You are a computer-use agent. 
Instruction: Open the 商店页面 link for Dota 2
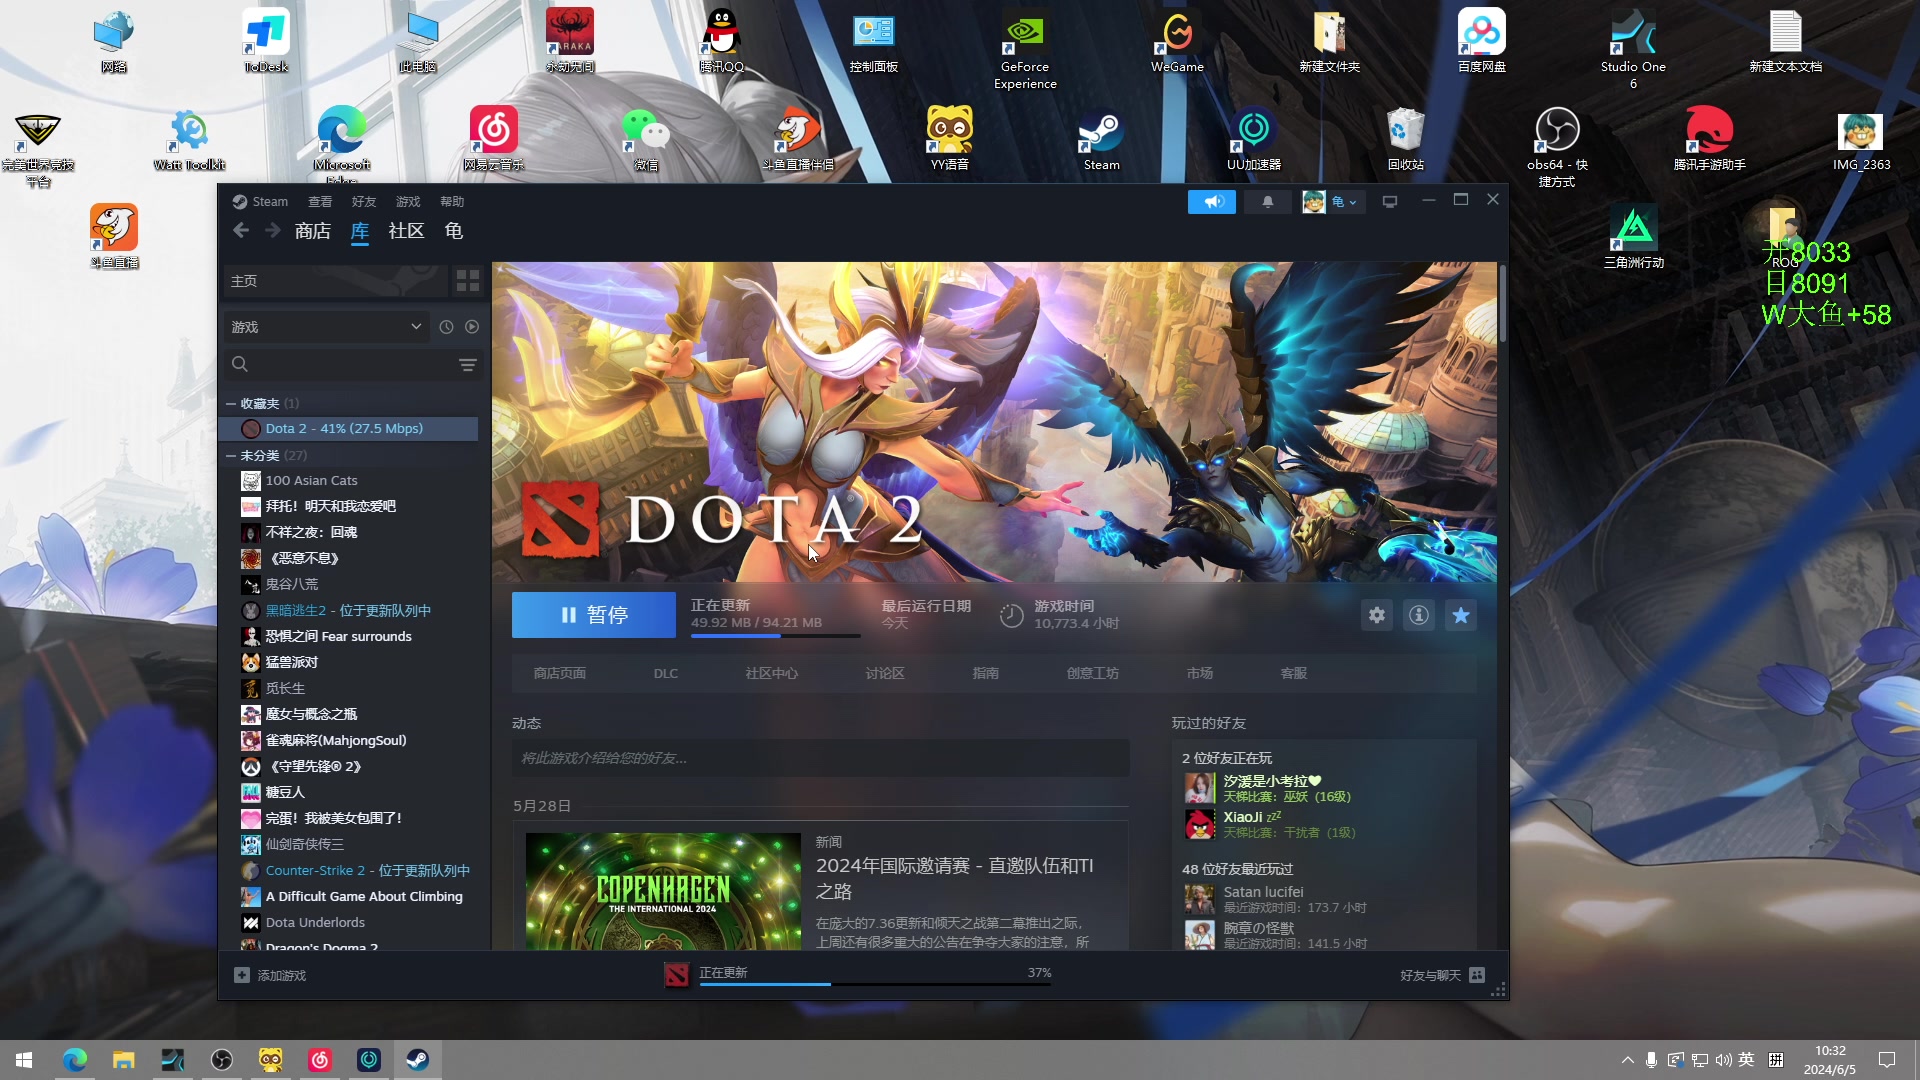(560, 673)
